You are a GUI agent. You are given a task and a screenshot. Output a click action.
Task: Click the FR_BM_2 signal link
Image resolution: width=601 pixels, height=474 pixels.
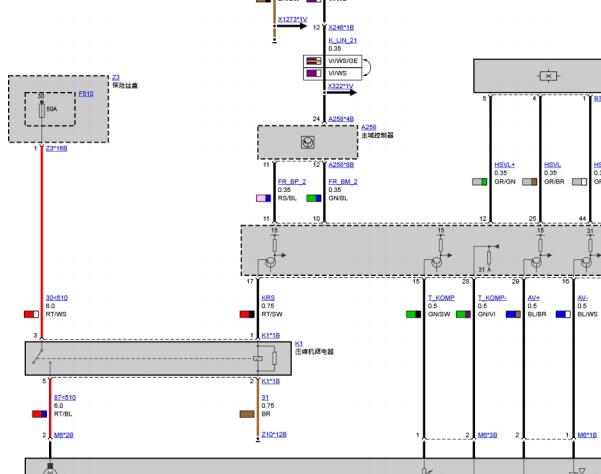[343, 181]
